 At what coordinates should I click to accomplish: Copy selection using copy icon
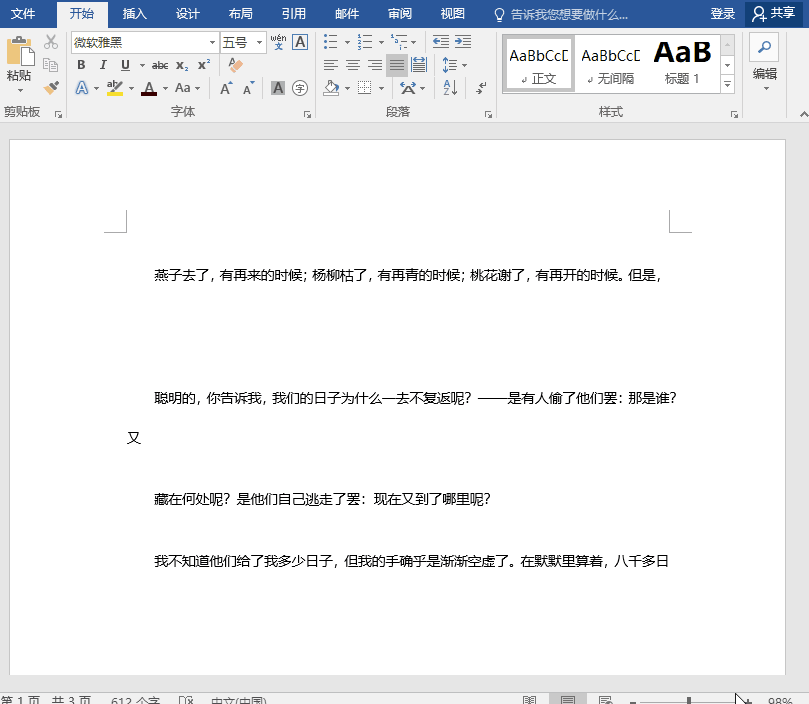point(51,65)
